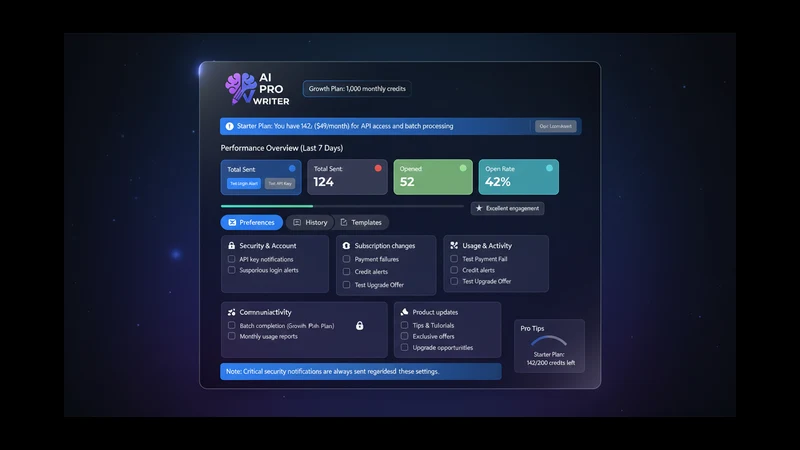Click the Pro Tips card
The width and height of the screenshot is (800, 450).
[x=549, y=346]
